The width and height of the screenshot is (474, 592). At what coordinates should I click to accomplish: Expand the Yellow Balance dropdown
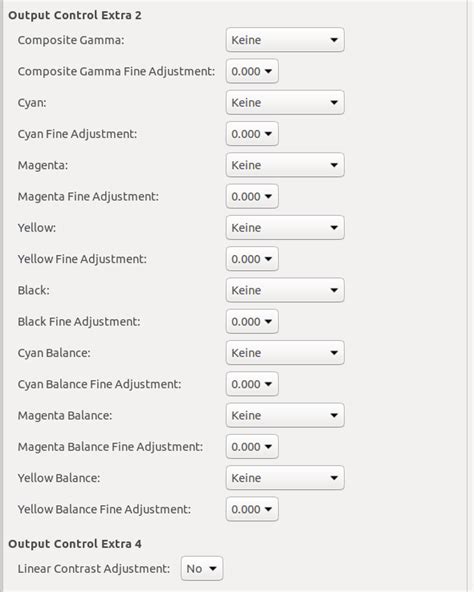285,478
